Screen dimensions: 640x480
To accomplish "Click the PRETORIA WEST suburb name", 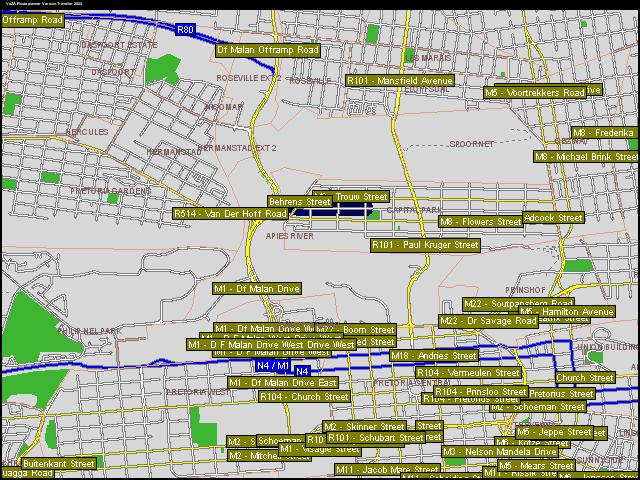I will pyautogui.click(x=198, y=392).
